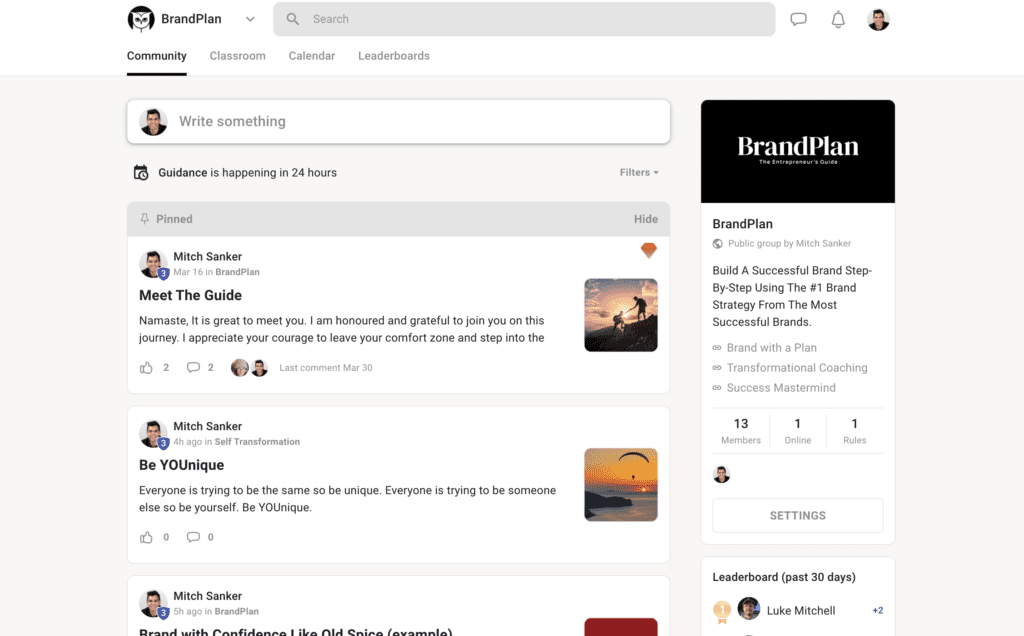The width and height of the screenshot is (1024, 636).
Task: Click Mitch Sanker name on Meet The Guide post
Action: (x=208, y=257)
